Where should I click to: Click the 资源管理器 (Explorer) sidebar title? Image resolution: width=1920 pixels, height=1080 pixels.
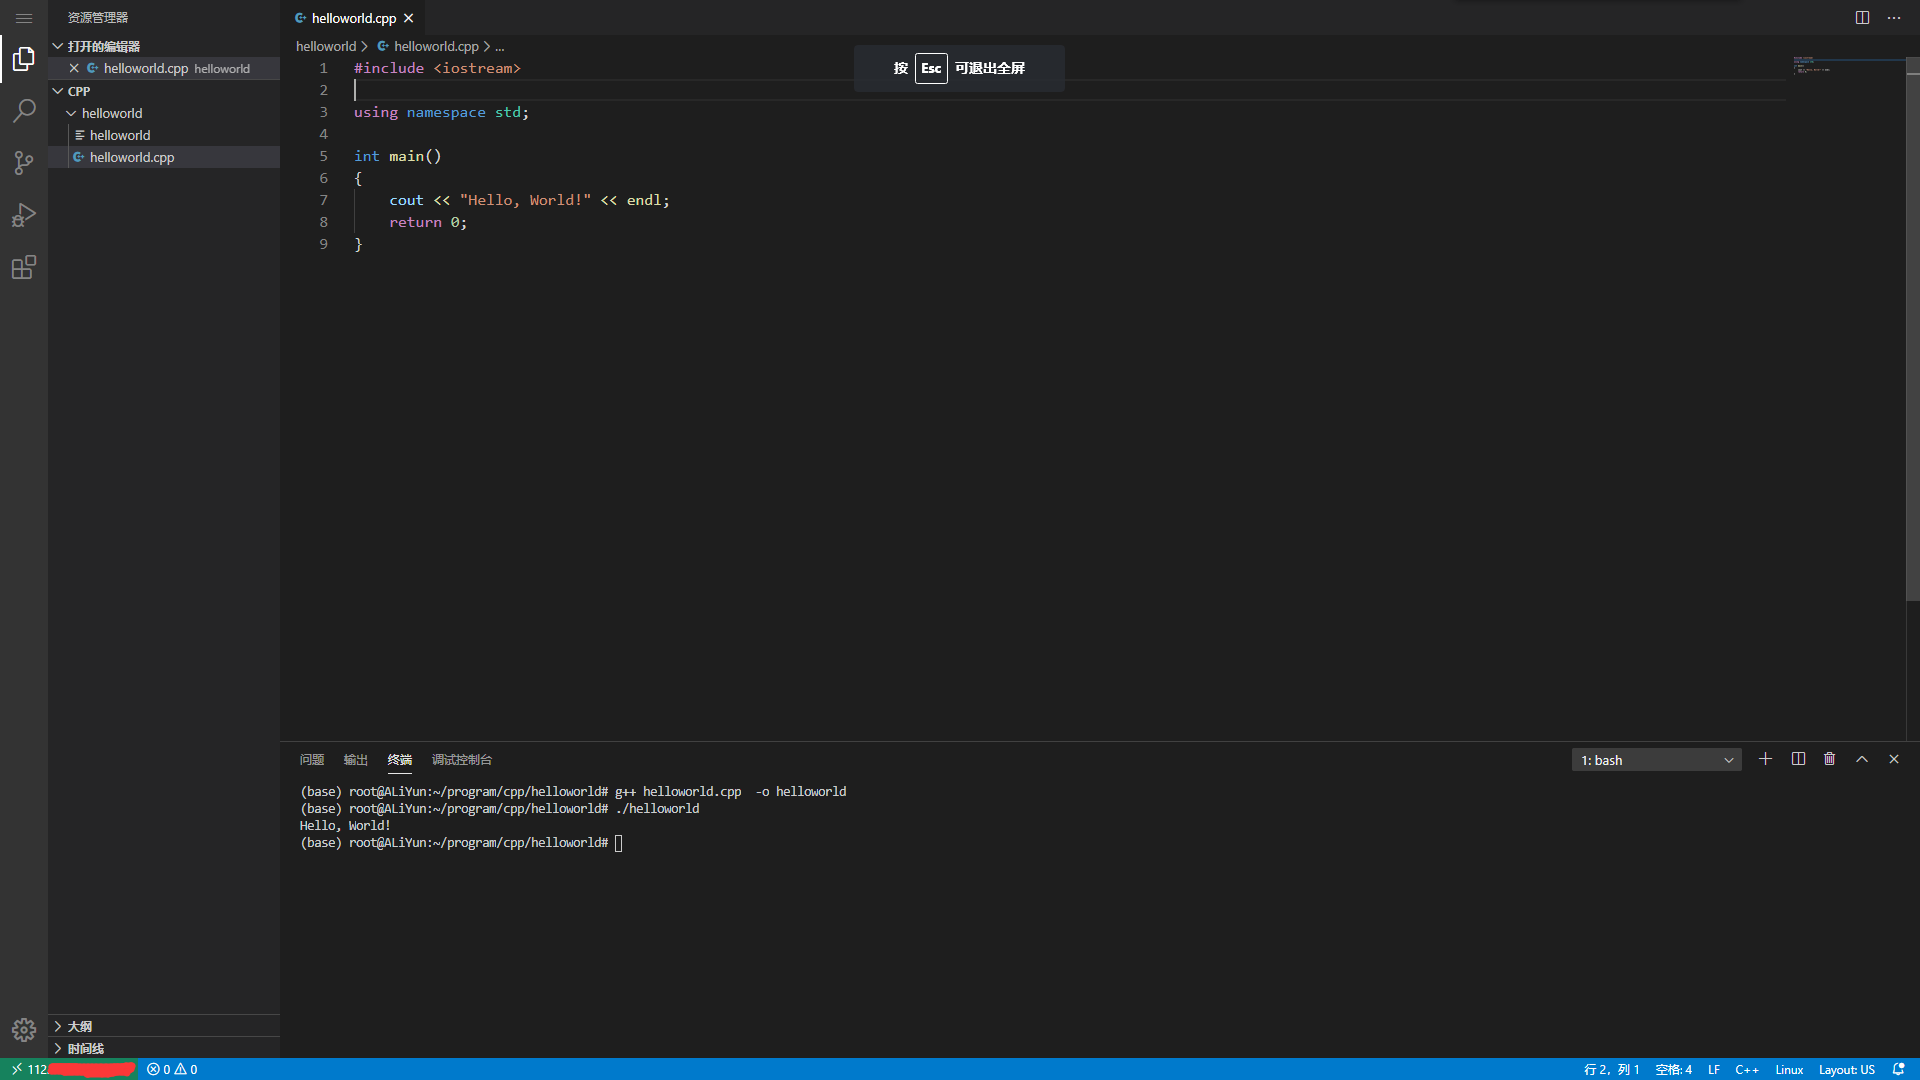click(98, 18)
